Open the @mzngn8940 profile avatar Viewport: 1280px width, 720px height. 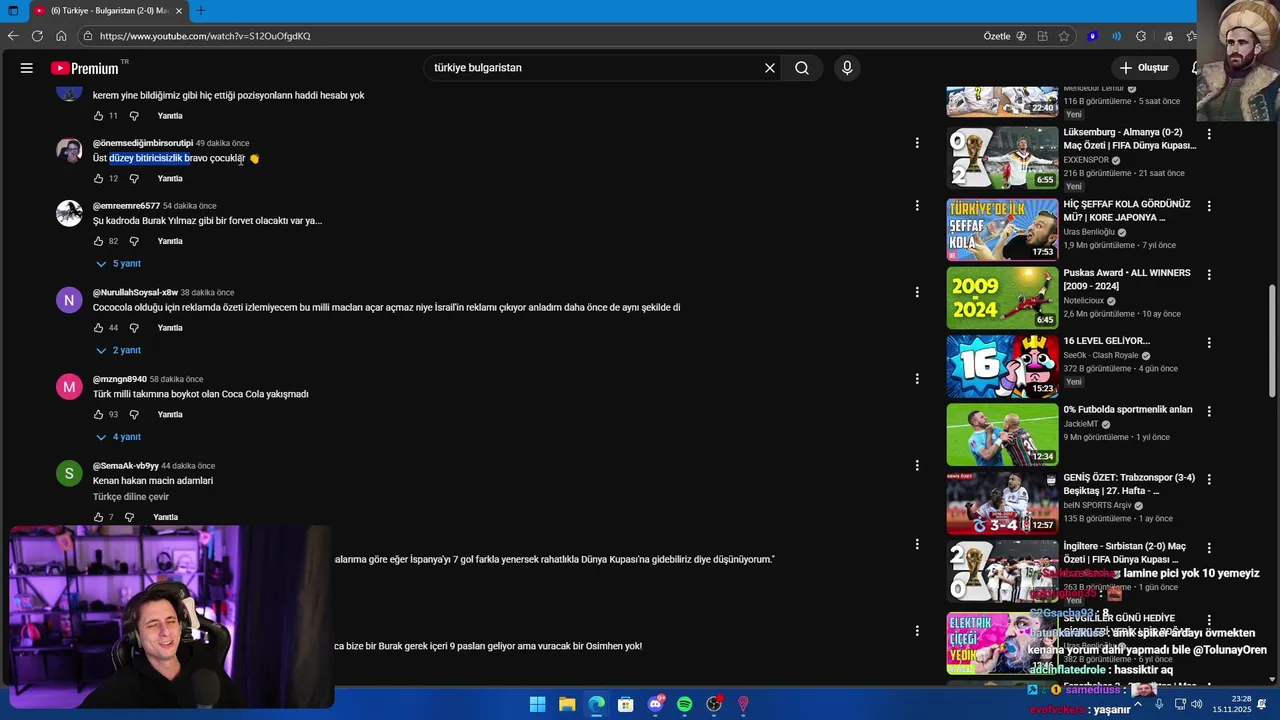pyautogui.click(x=69, y=387)
